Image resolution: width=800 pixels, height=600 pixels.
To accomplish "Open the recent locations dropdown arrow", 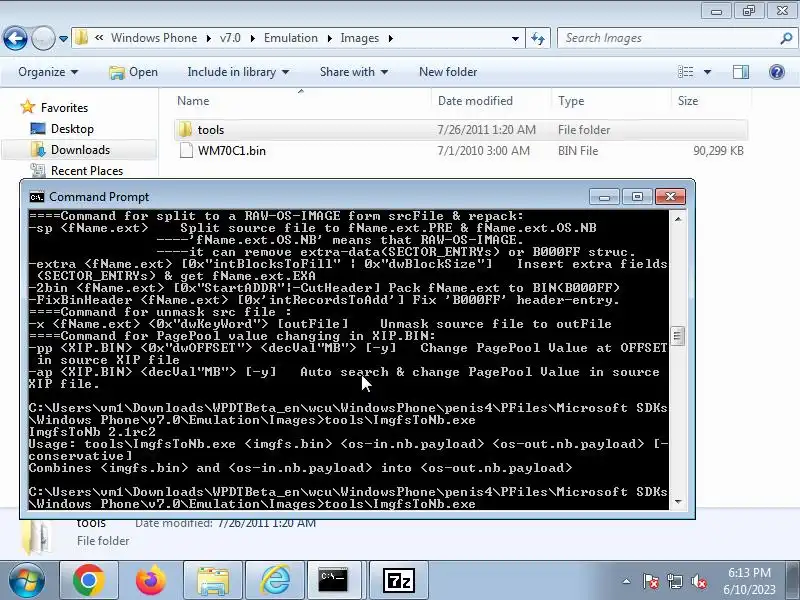I will (x=63, y=39).
